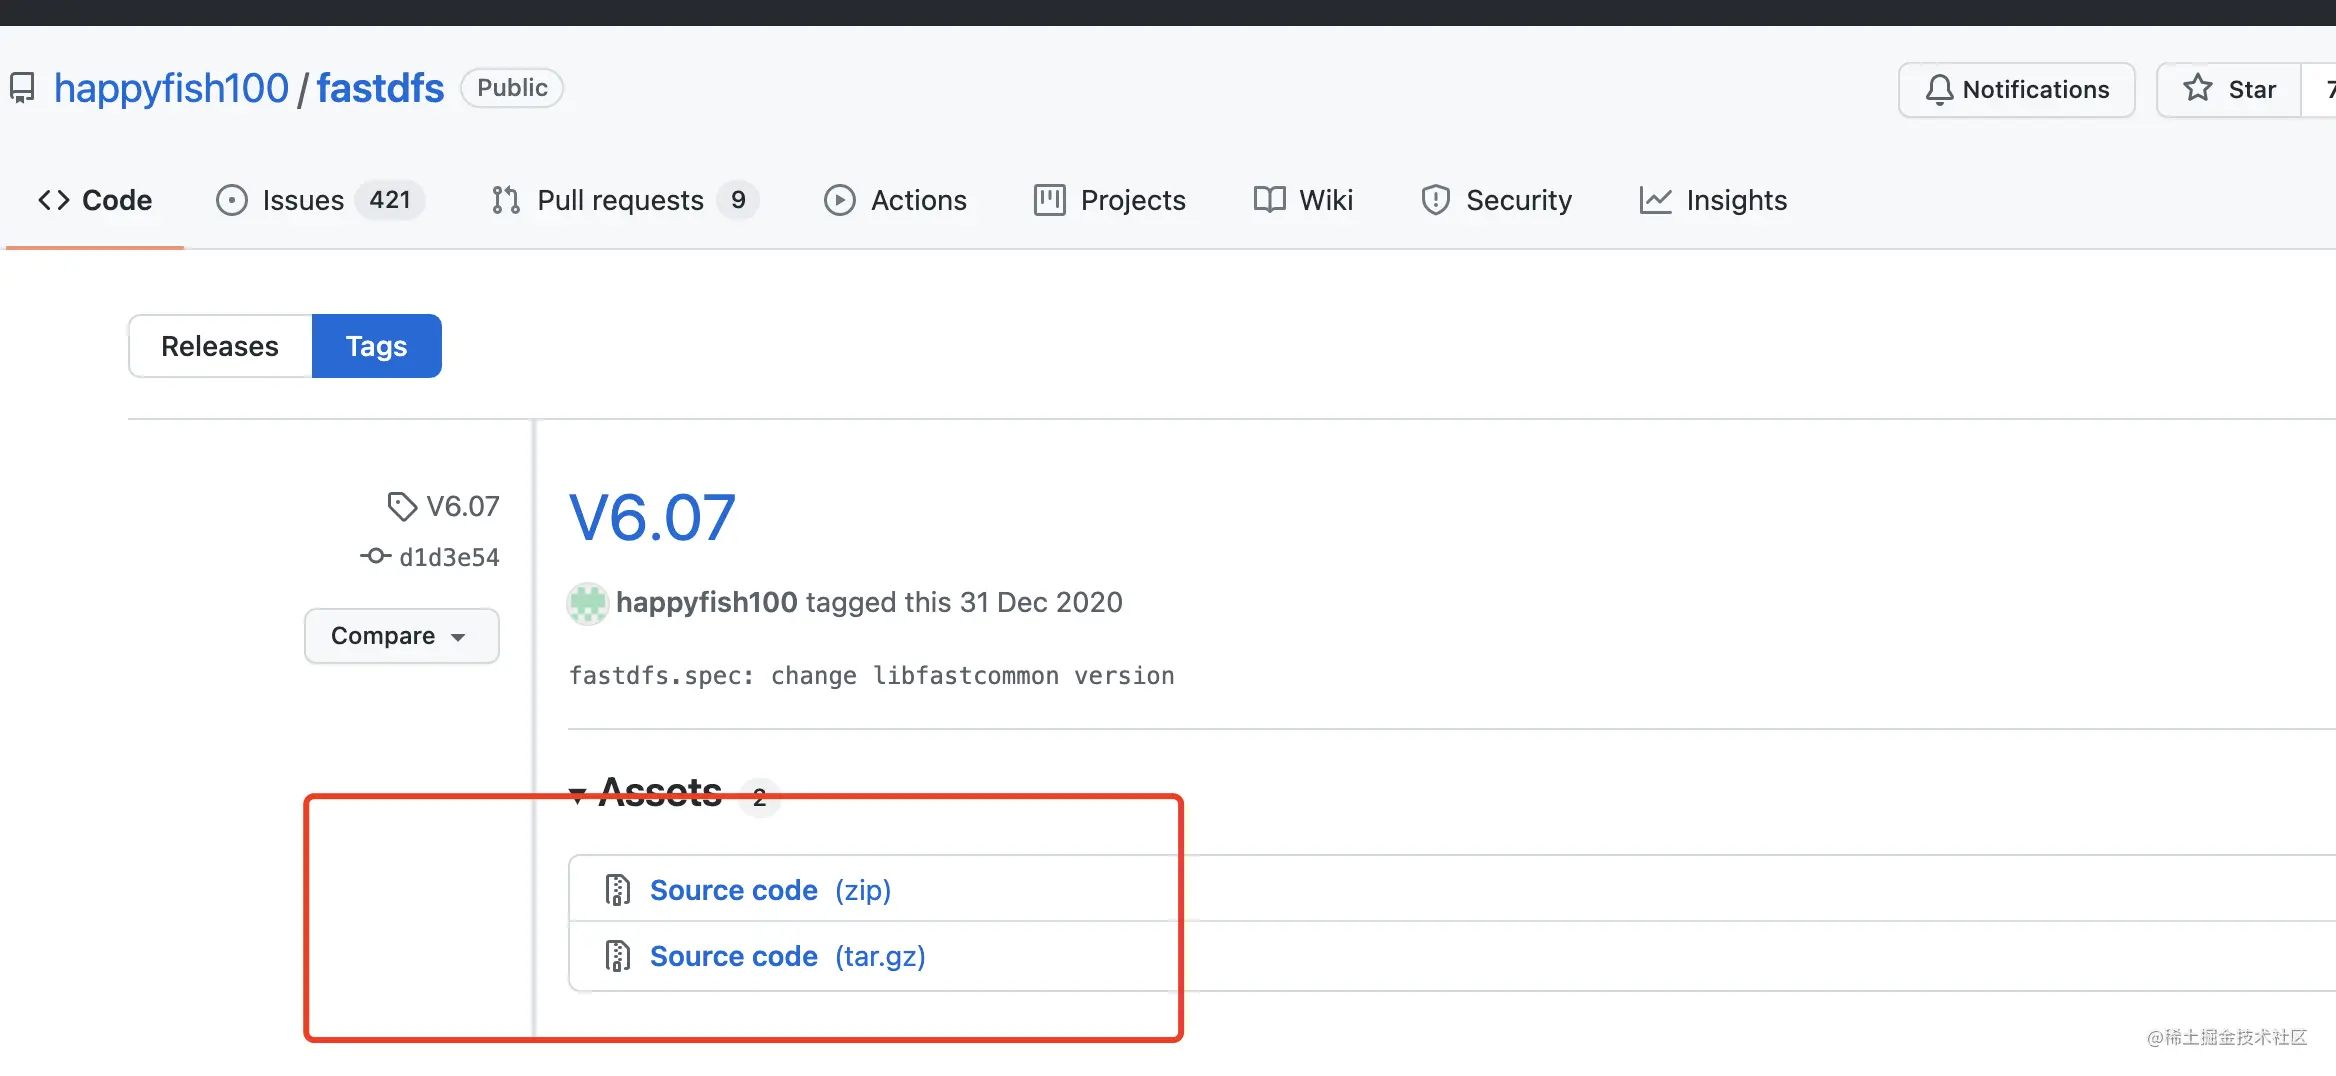Viewport: 2336px width, 1076px height.
Task: Open the Issues tab
Action: 320,200
